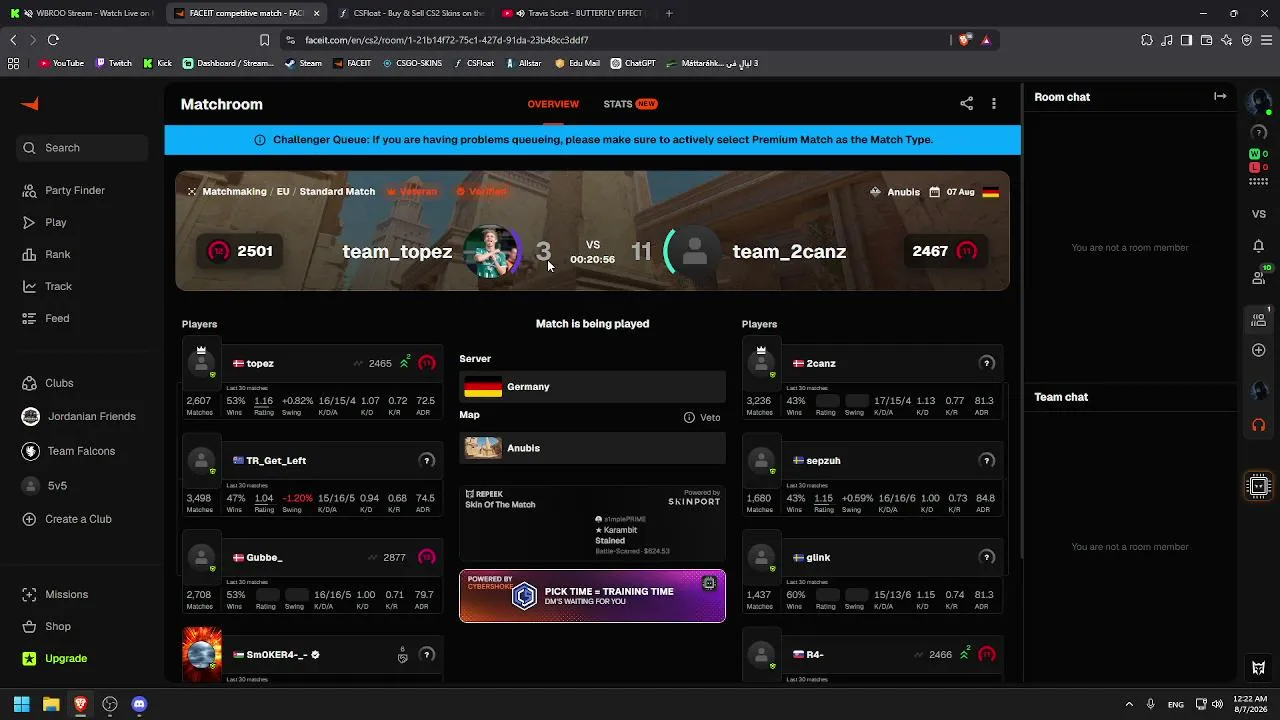
Task: Open notifications bell in right sidebar
Action: coord(1259,246)
